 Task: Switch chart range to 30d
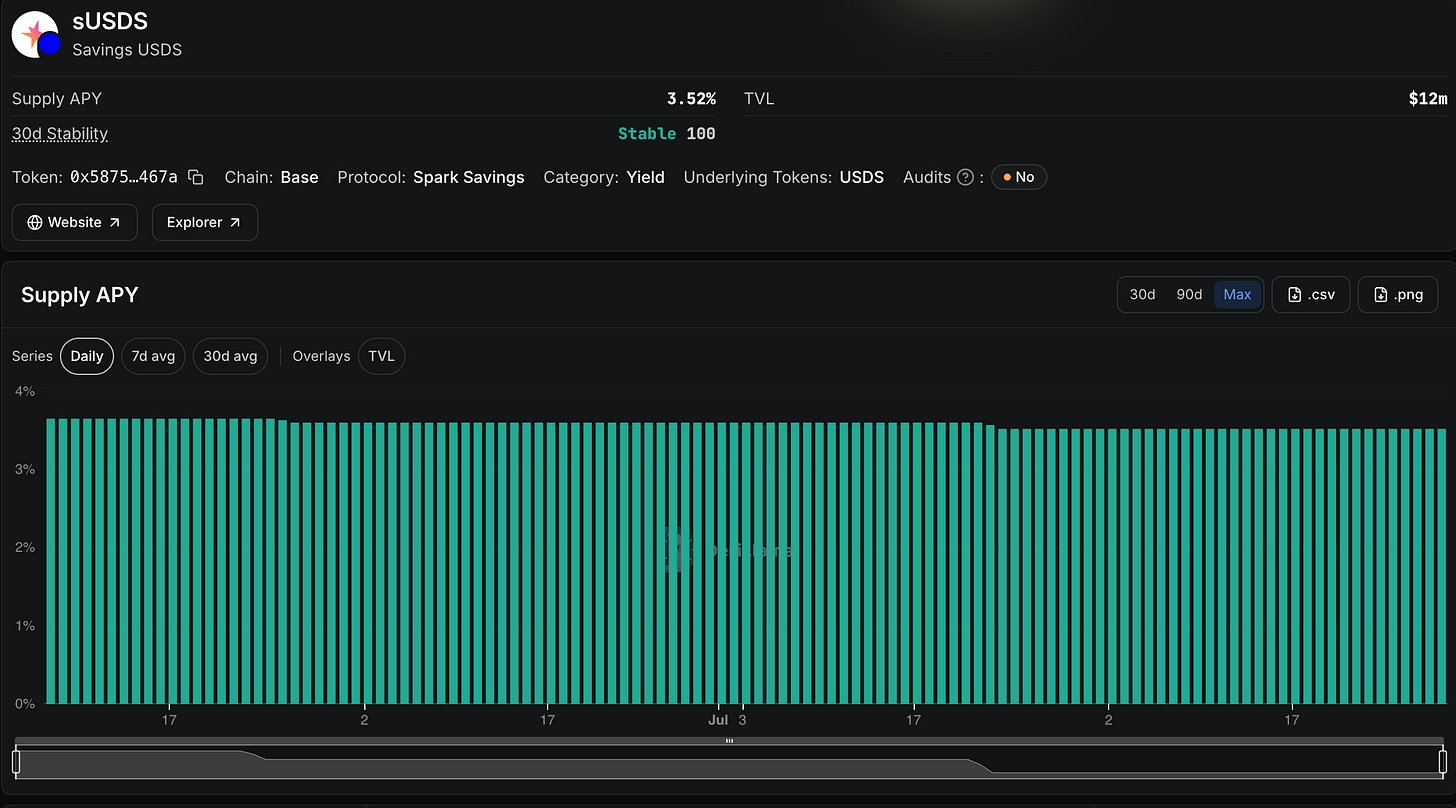point(1142,294)
